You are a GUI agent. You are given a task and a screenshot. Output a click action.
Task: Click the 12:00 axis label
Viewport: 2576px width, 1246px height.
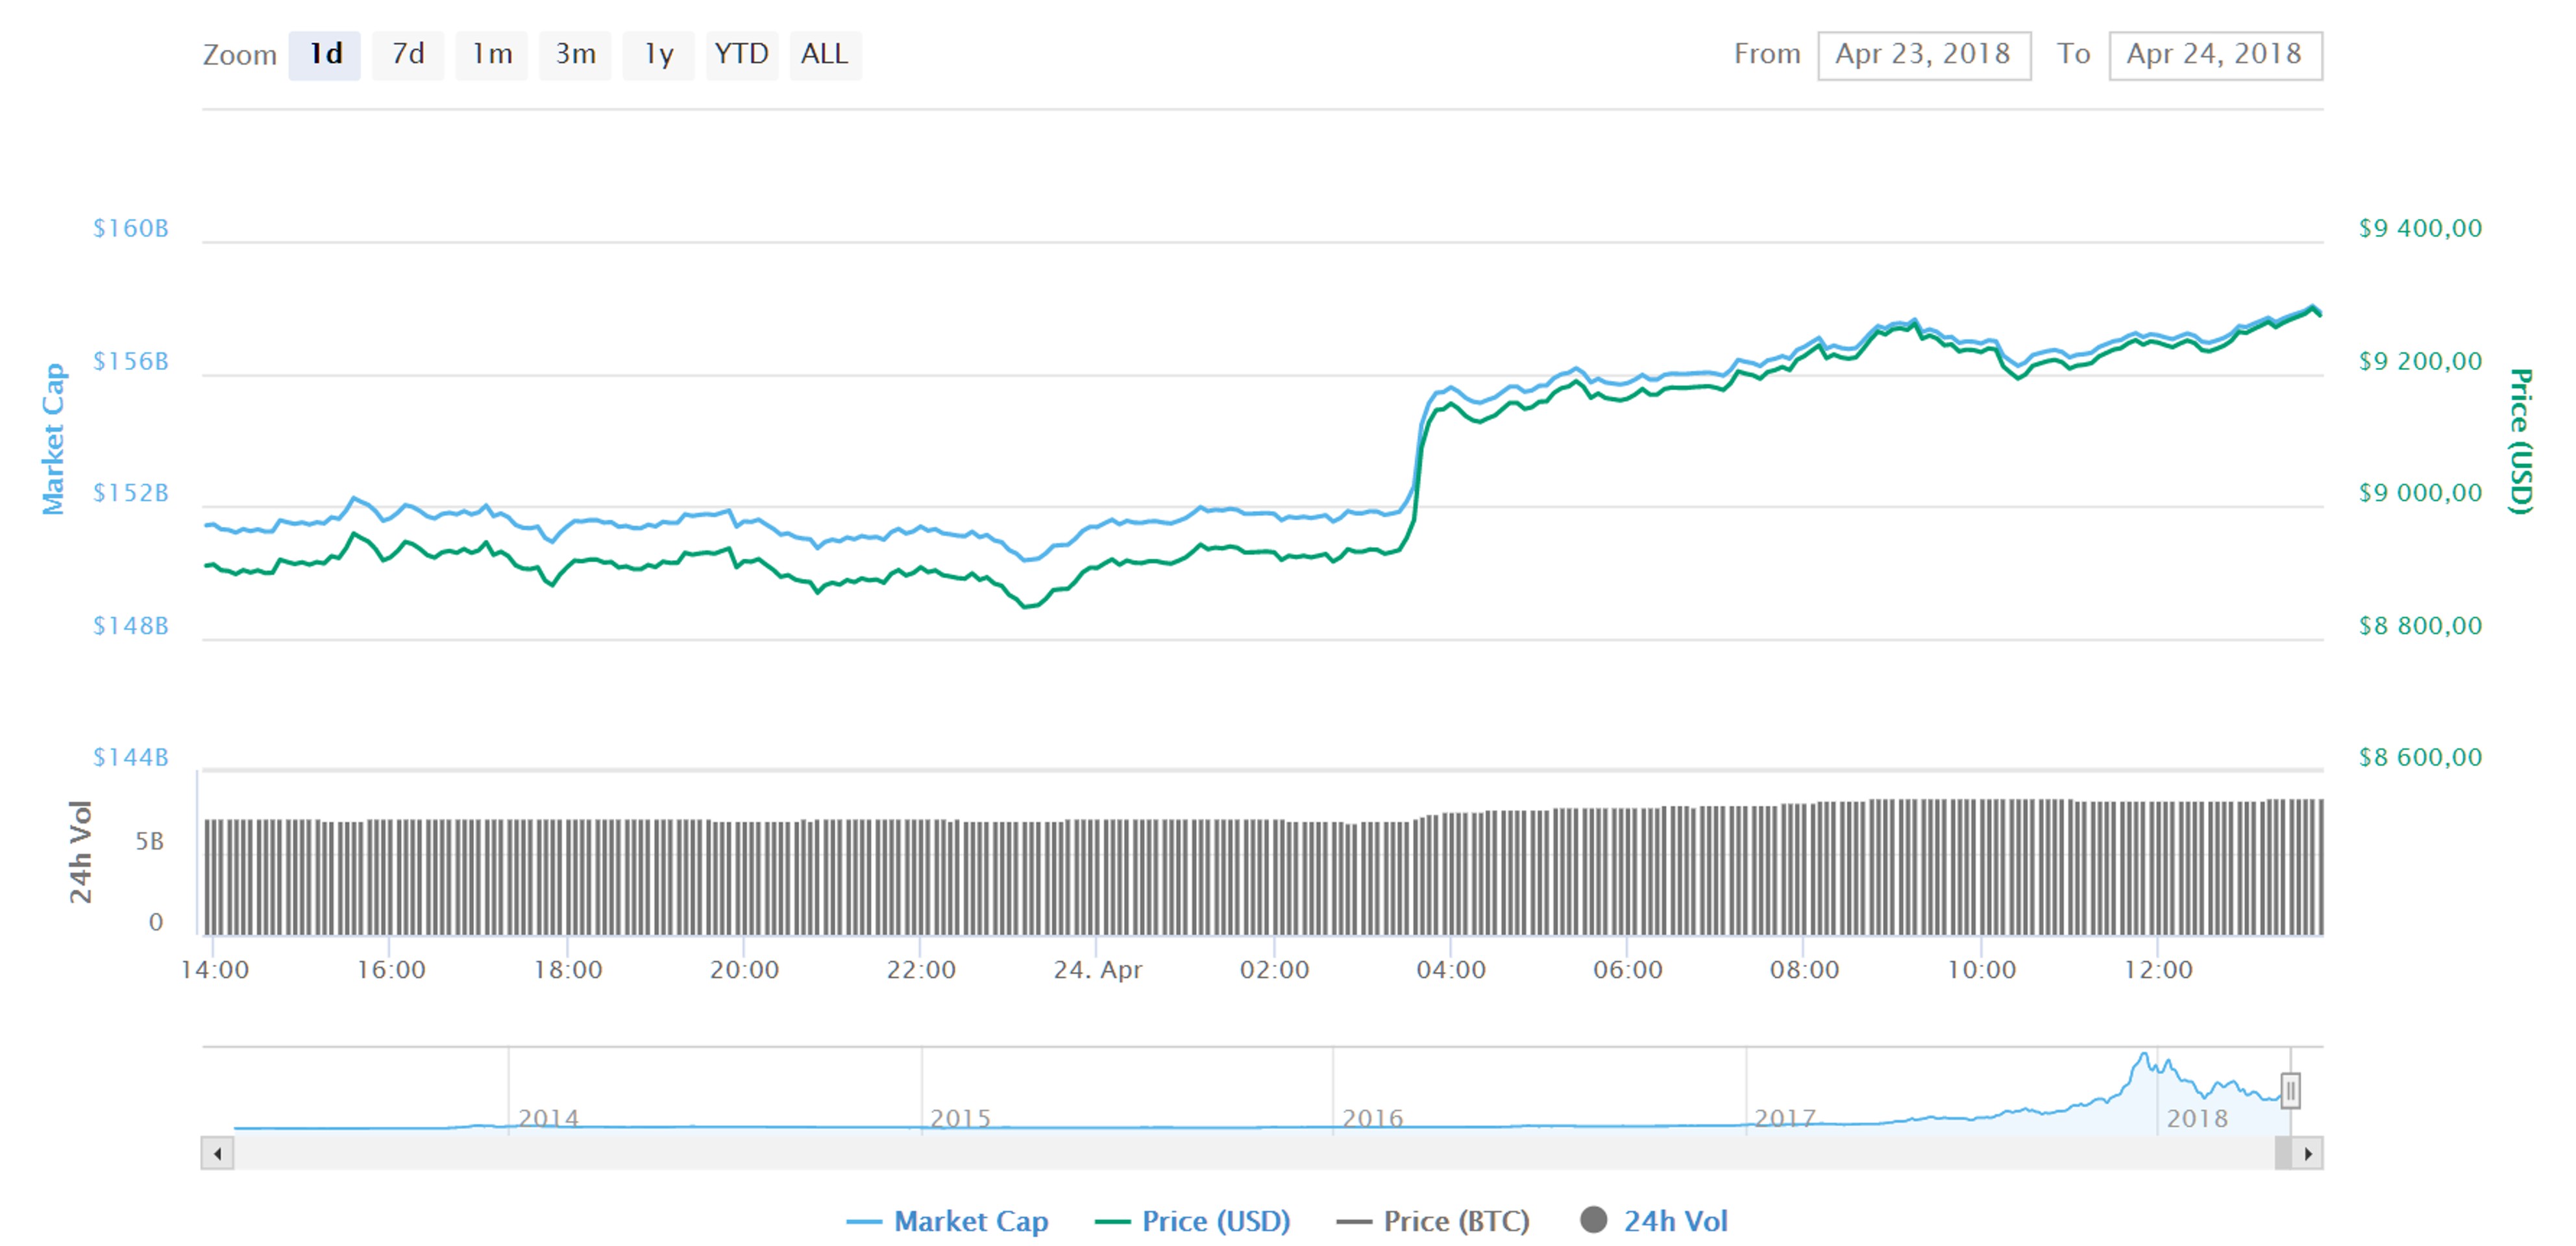[2158, 969]
